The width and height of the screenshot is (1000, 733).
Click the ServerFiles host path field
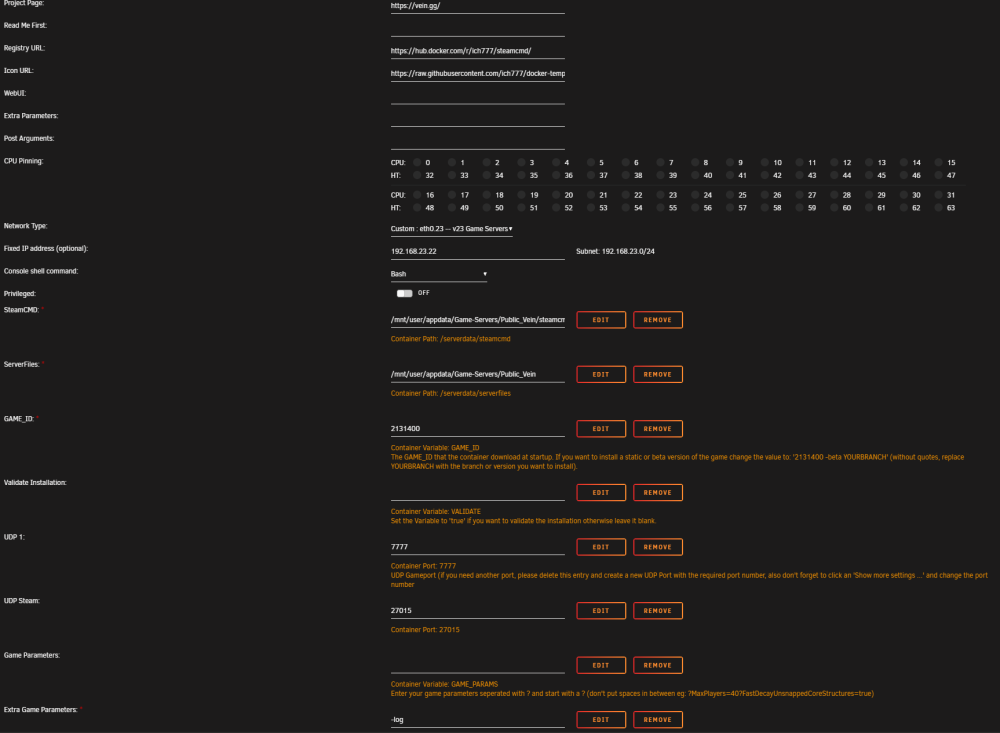478,374
